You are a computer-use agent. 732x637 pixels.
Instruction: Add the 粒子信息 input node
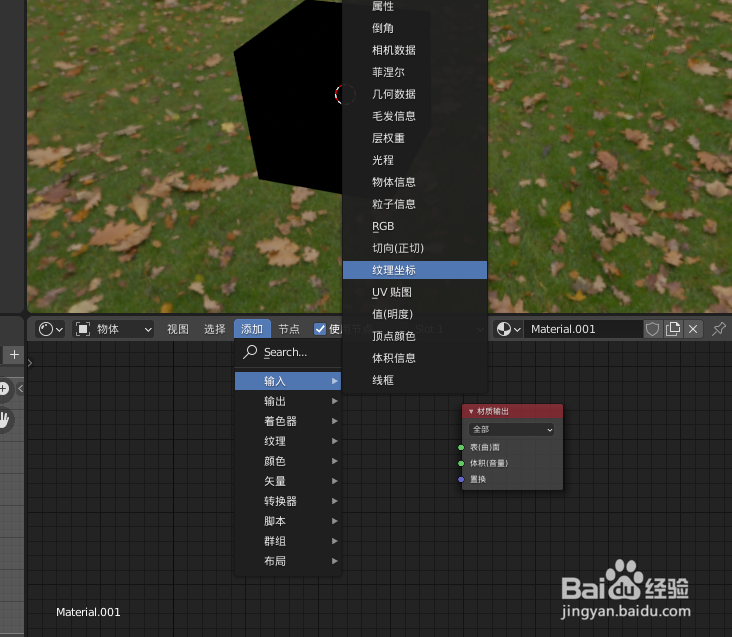click(415, 204)
